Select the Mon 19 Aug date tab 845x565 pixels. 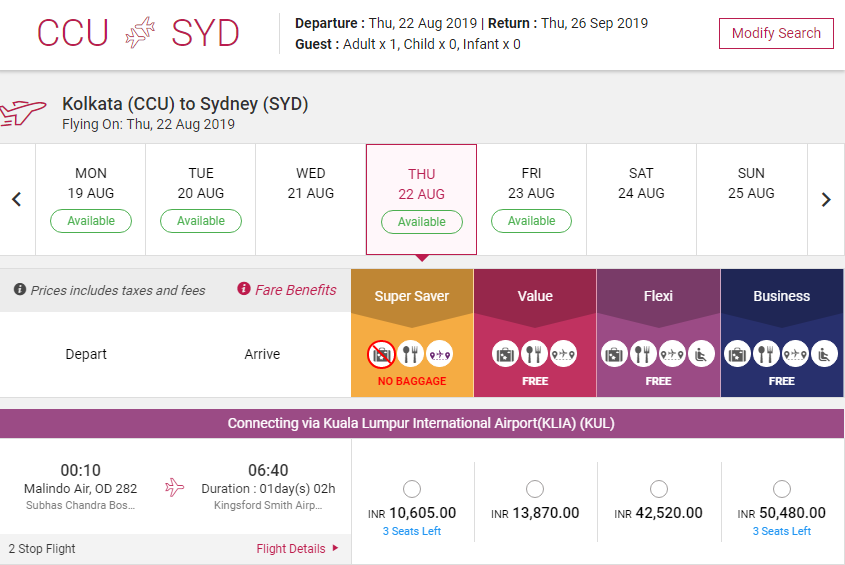click(x=91, y=199)
